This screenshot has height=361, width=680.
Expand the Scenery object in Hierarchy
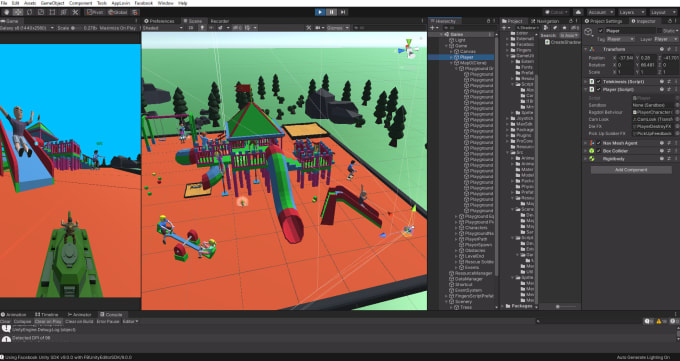pos(446,302)
